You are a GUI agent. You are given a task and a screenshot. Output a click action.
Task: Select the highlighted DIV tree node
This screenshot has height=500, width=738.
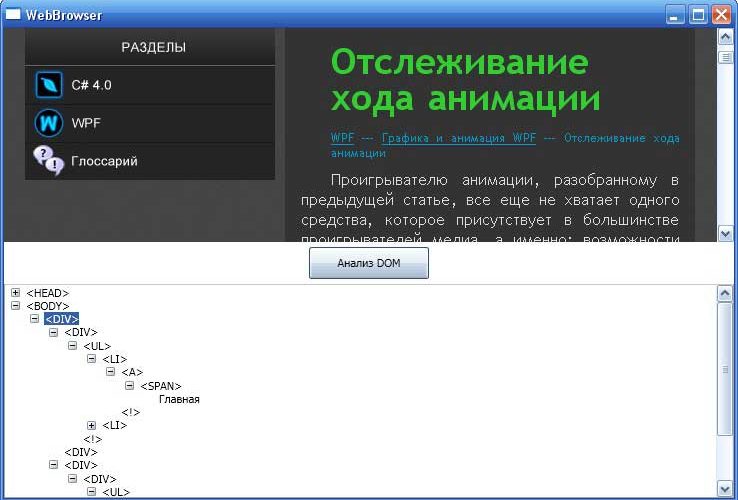pos(61,319)
